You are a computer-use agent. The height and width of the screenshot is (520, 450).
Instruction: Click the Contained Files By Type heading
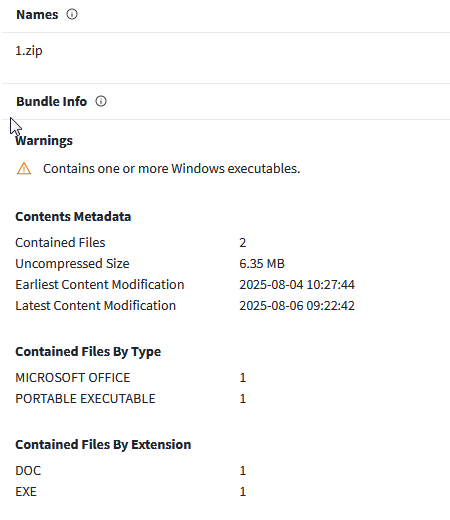pyautogui.click(x=88, y=352)
